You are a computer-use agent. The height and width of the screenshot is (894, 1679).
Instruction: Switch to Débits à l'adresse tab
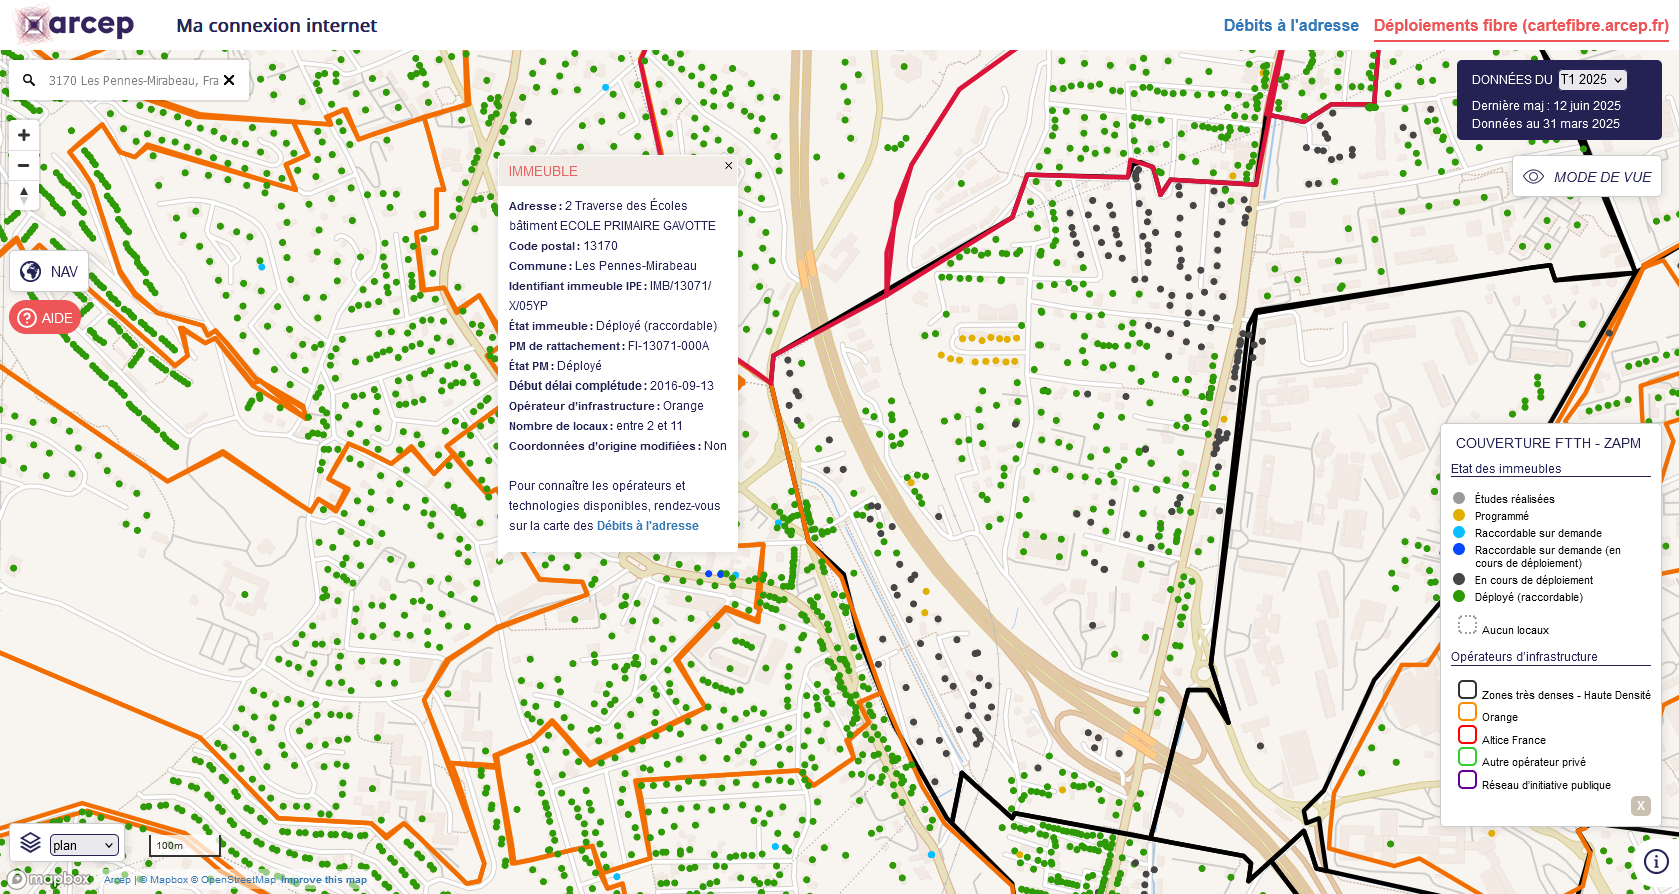1290,26
